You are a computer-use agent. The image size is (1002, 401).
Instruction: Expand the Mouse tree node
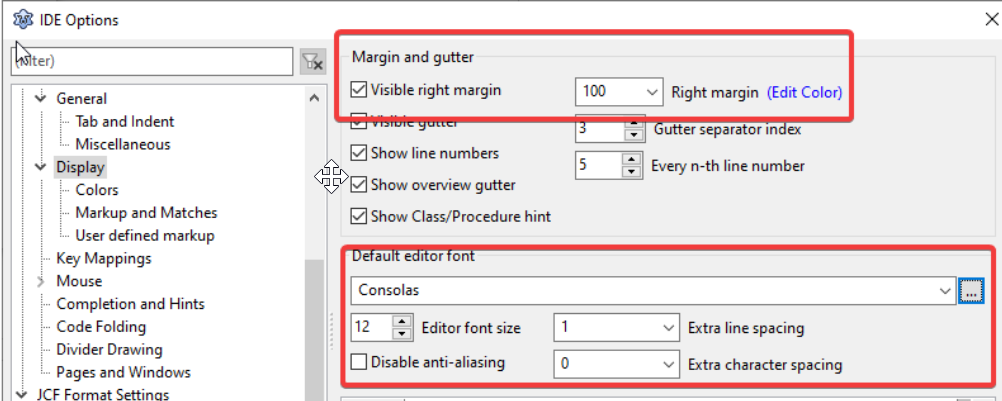click(x=42, y=281)
